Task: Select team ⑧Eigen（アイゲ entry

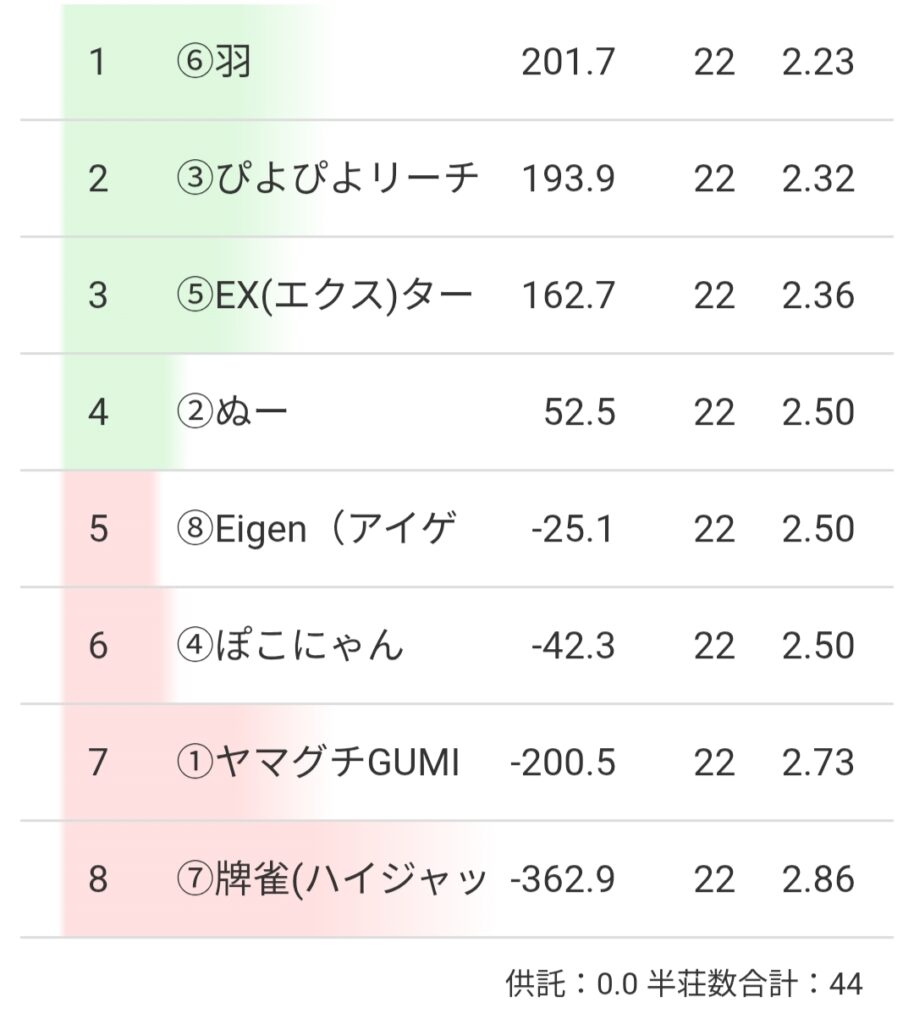Action: coord(316,529)
